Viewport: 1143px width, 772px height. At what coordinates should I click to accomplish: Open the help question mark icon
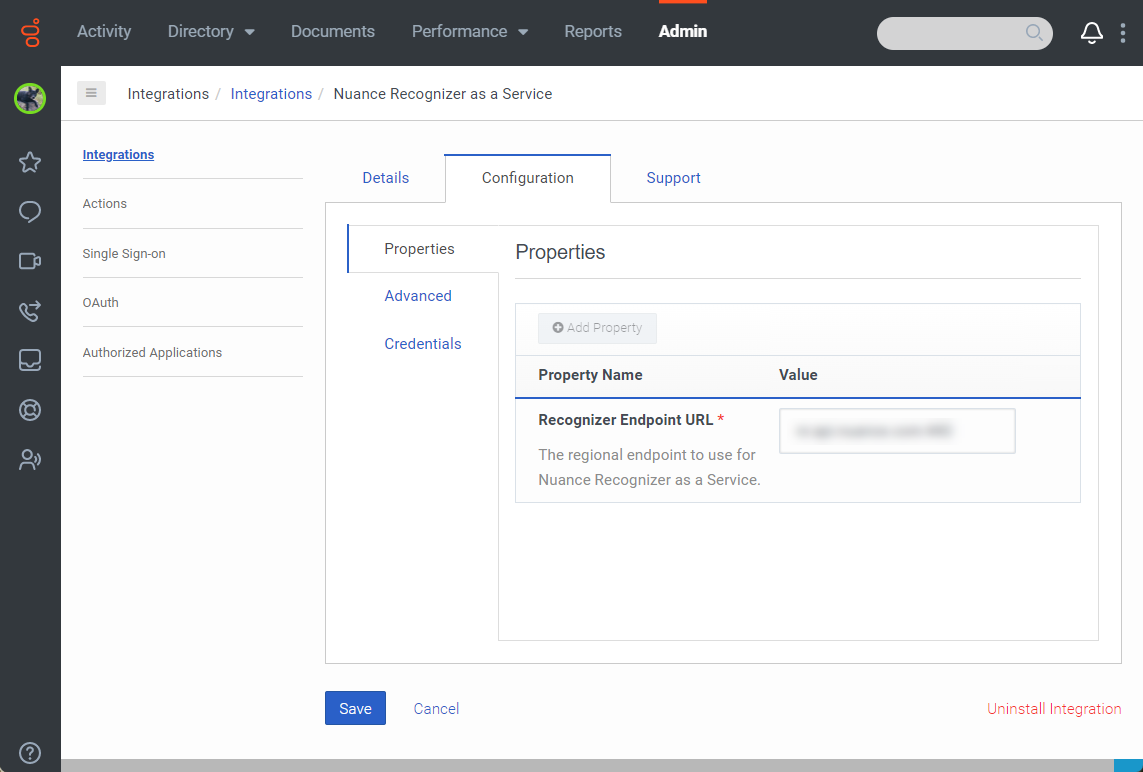[30, 752]
